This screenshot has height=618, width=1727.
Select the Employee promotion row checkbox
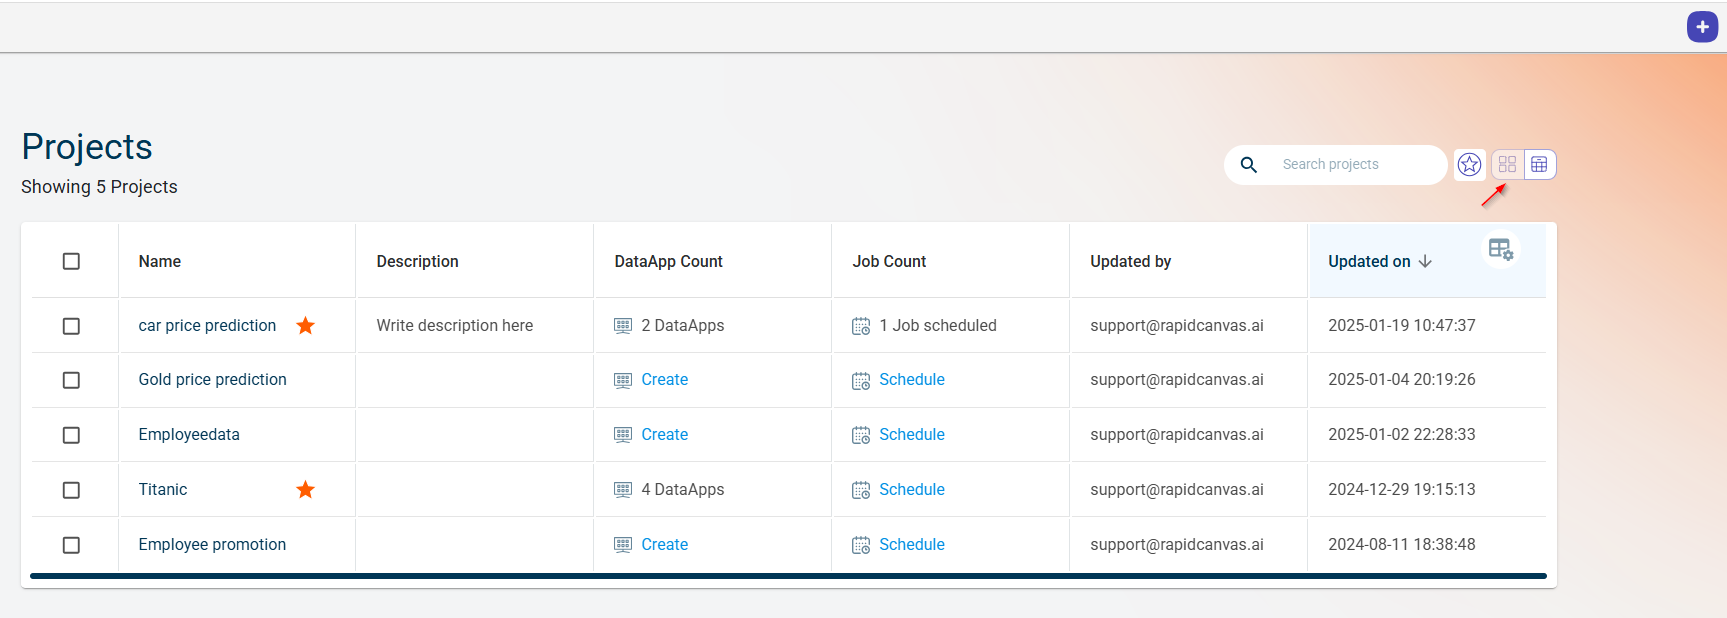point(71,545)
